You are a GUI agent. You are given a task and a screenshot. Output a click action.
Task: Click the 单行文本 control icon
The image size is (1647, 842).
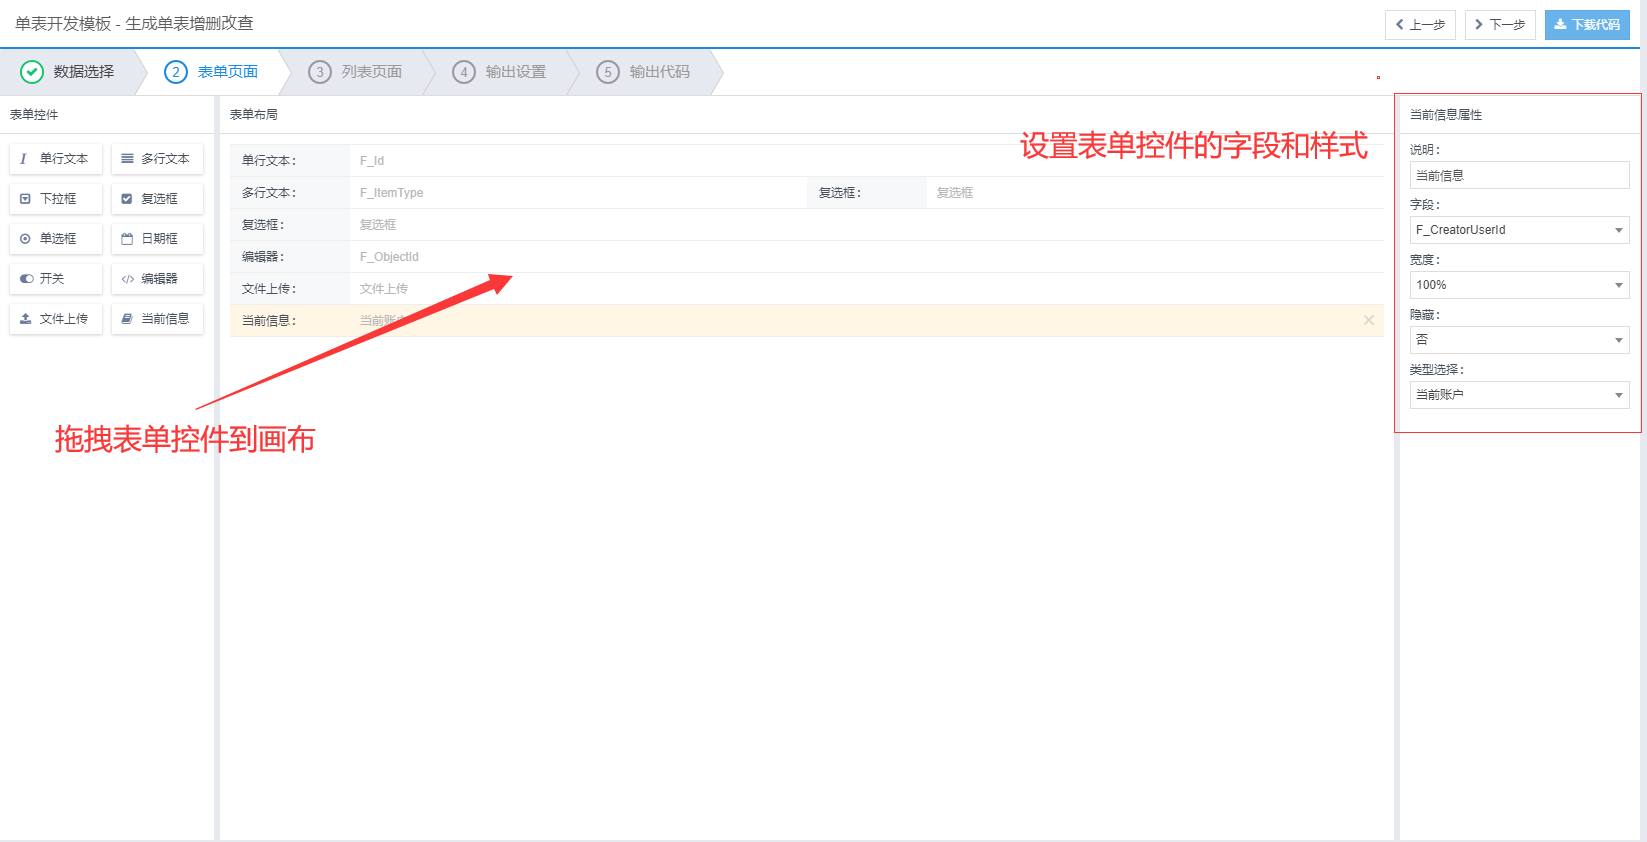tap(24, 159)
